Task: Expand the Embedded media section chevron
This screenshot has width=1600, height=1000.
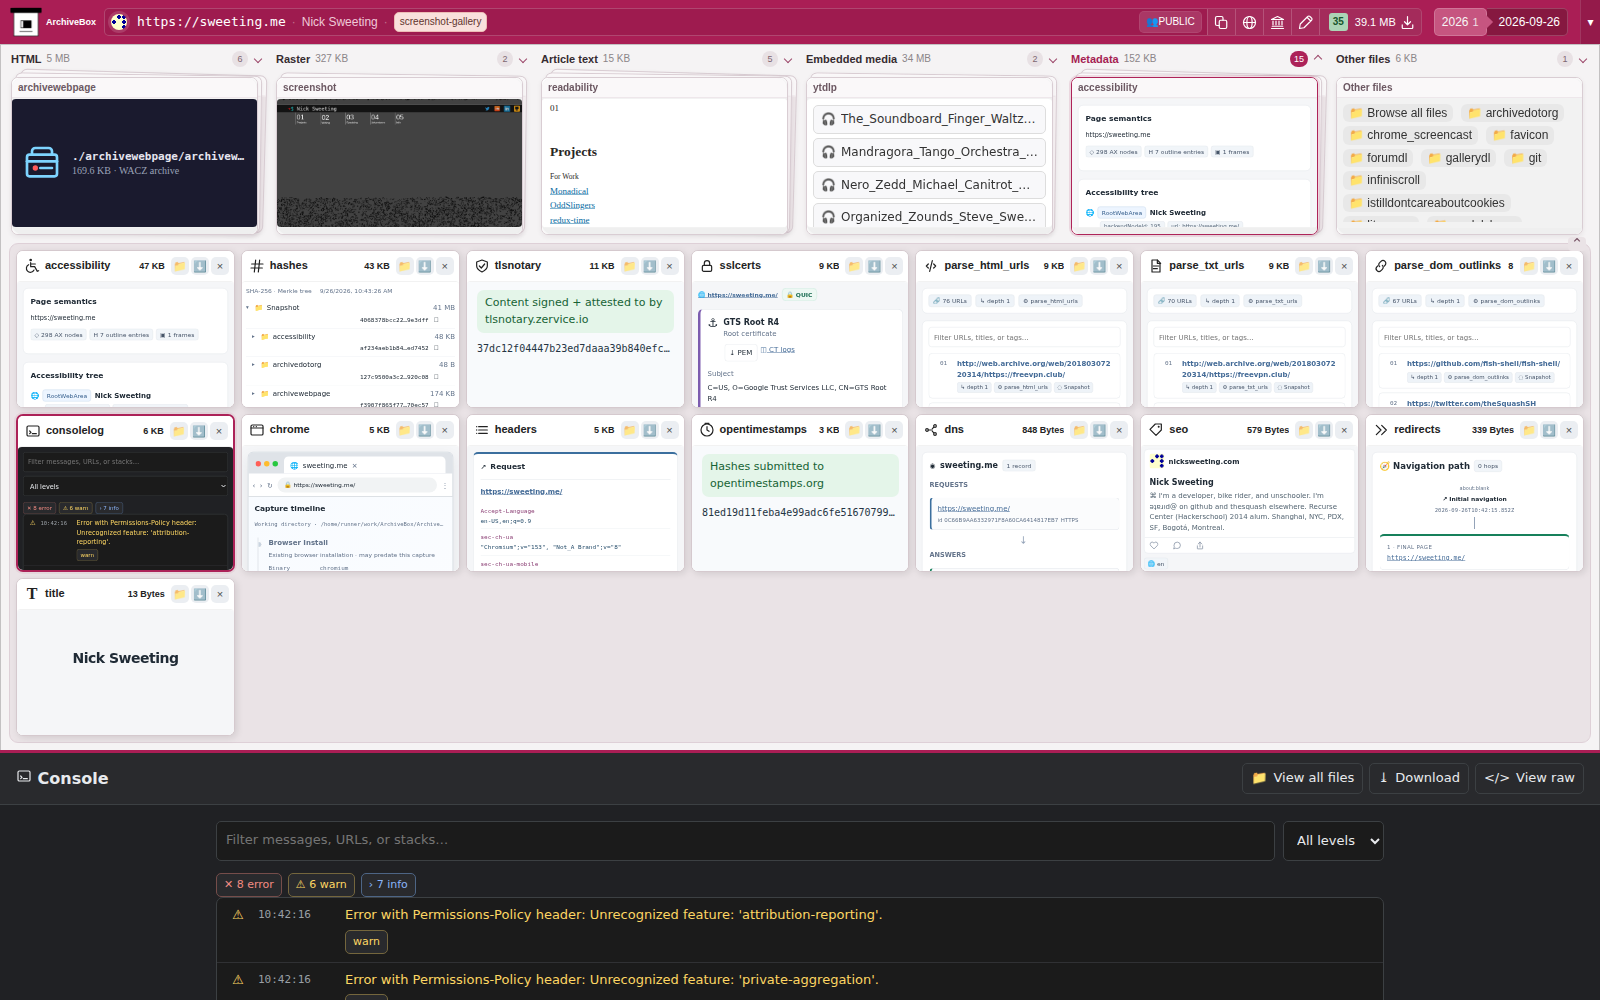Action: (1053, 60)
